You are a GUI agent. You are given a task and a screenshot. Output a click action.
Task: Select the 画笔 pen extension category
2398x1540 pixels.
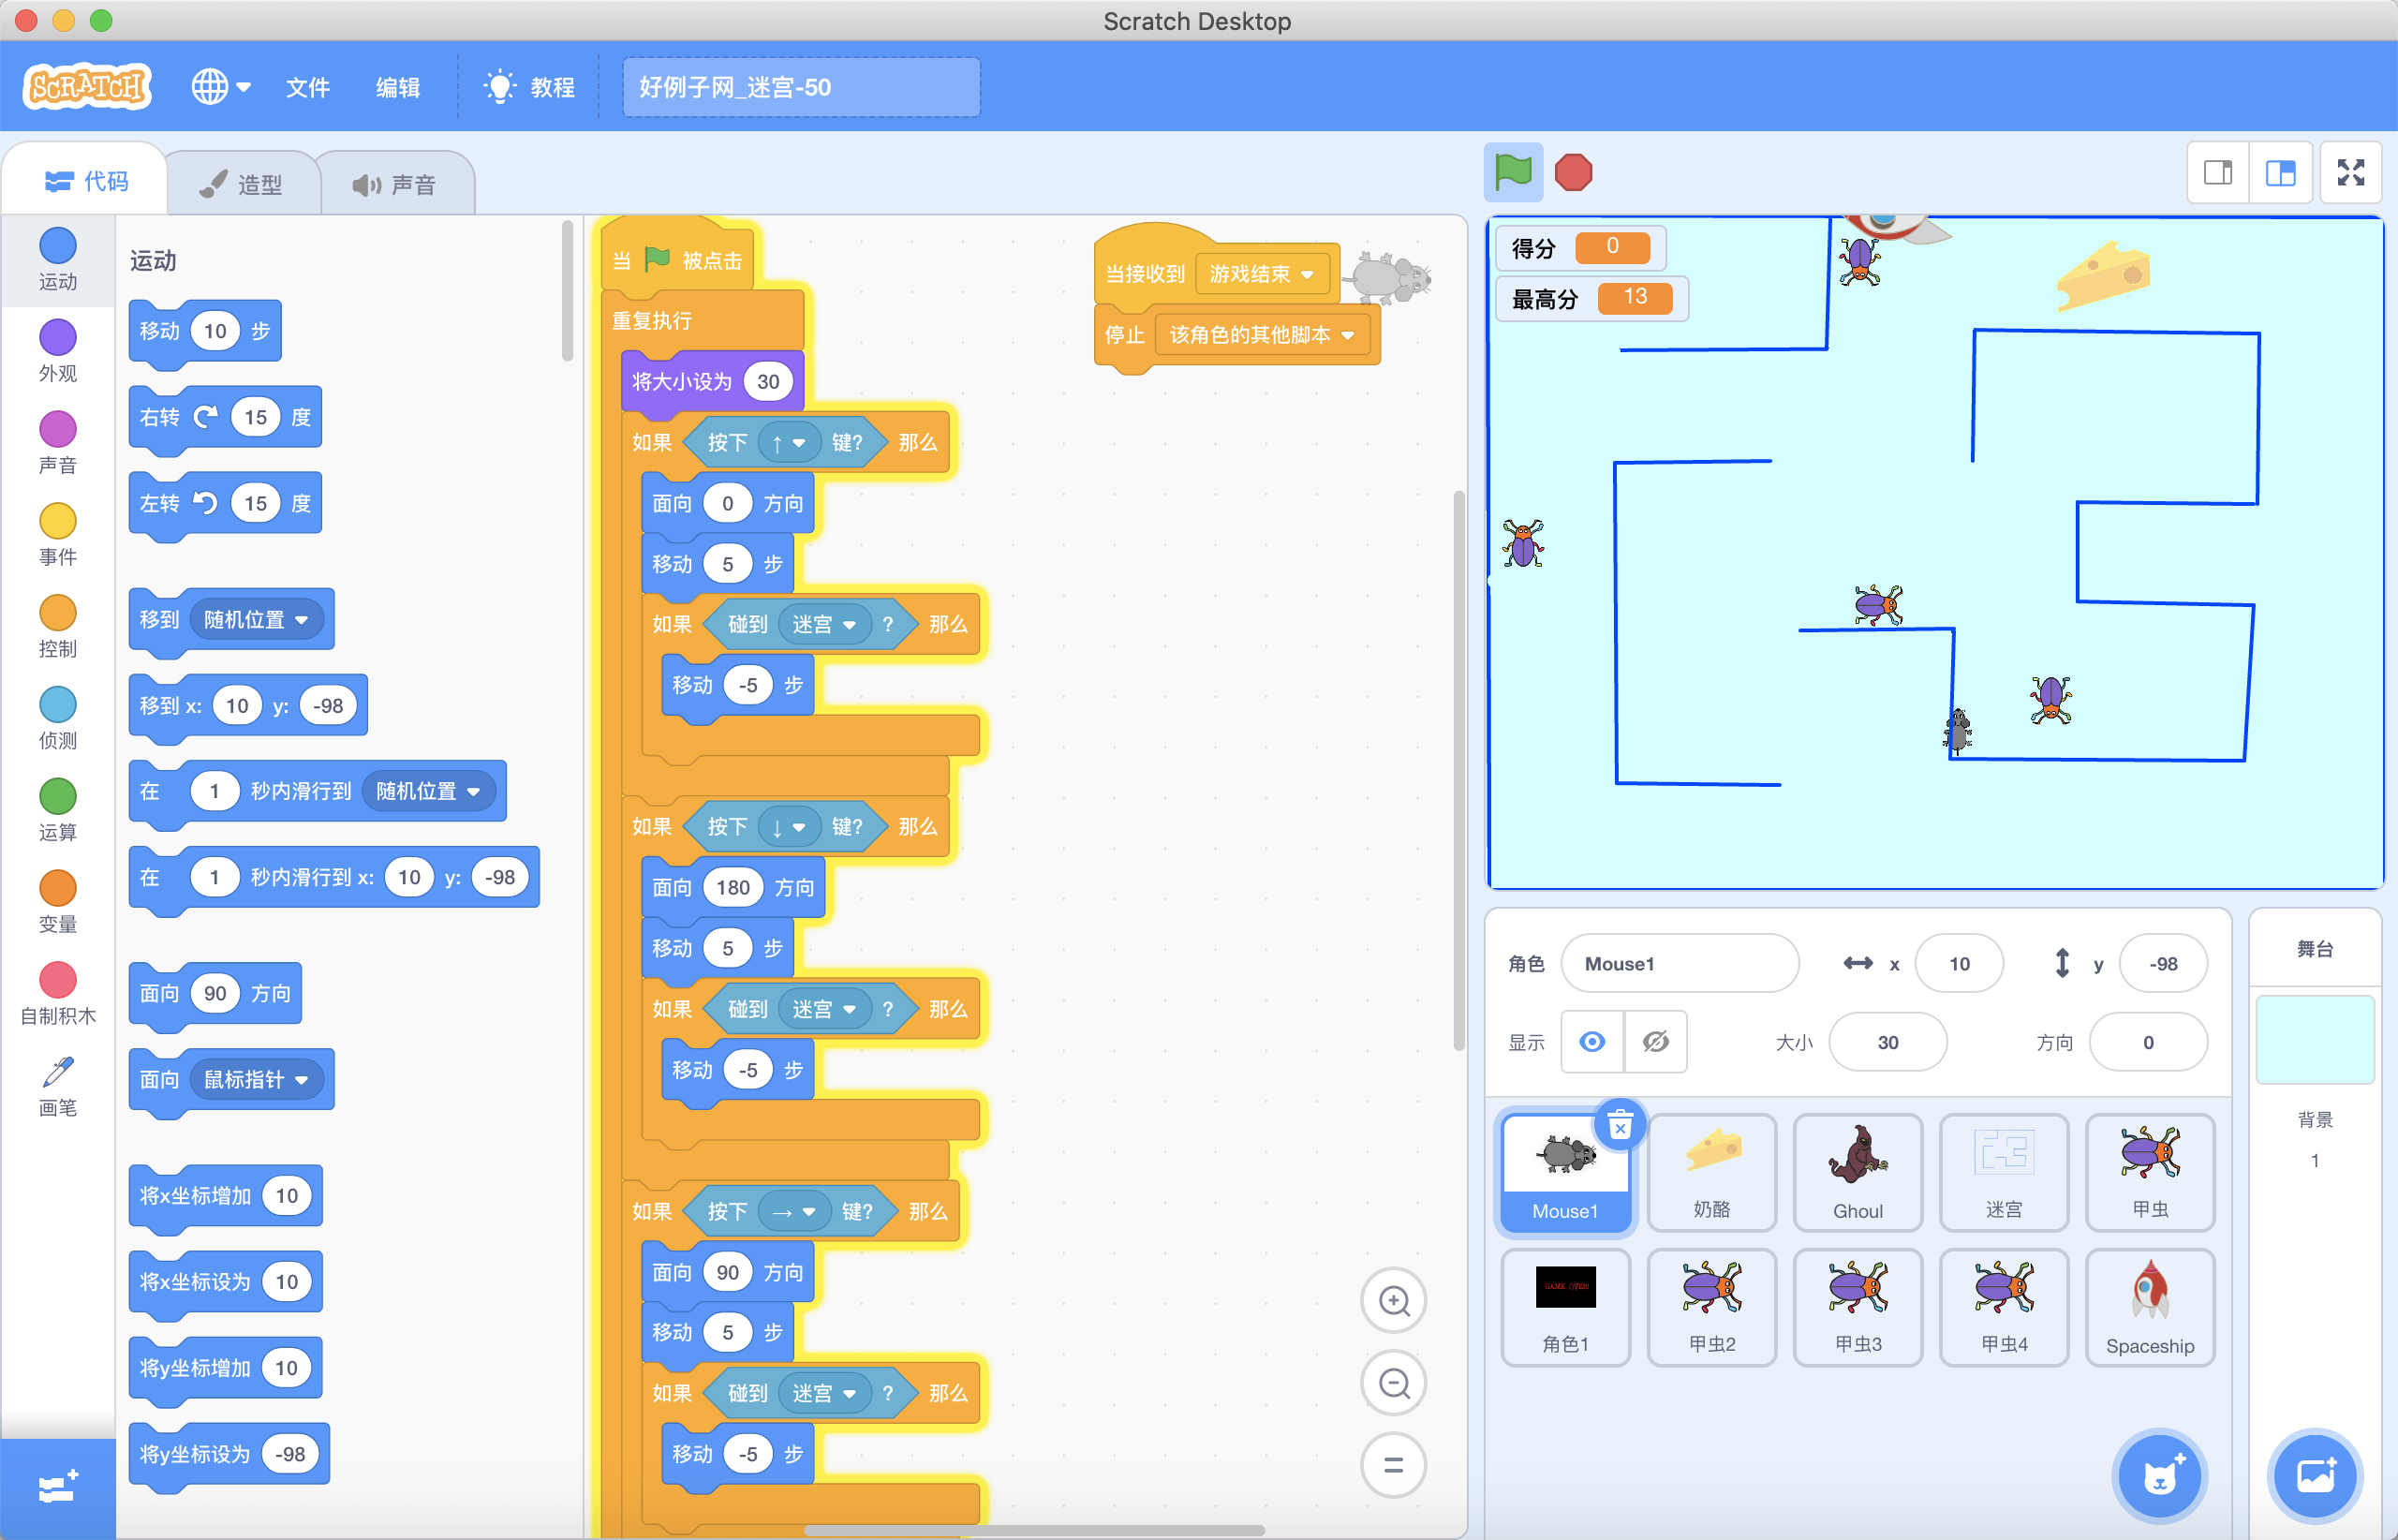click(57, 1087)
